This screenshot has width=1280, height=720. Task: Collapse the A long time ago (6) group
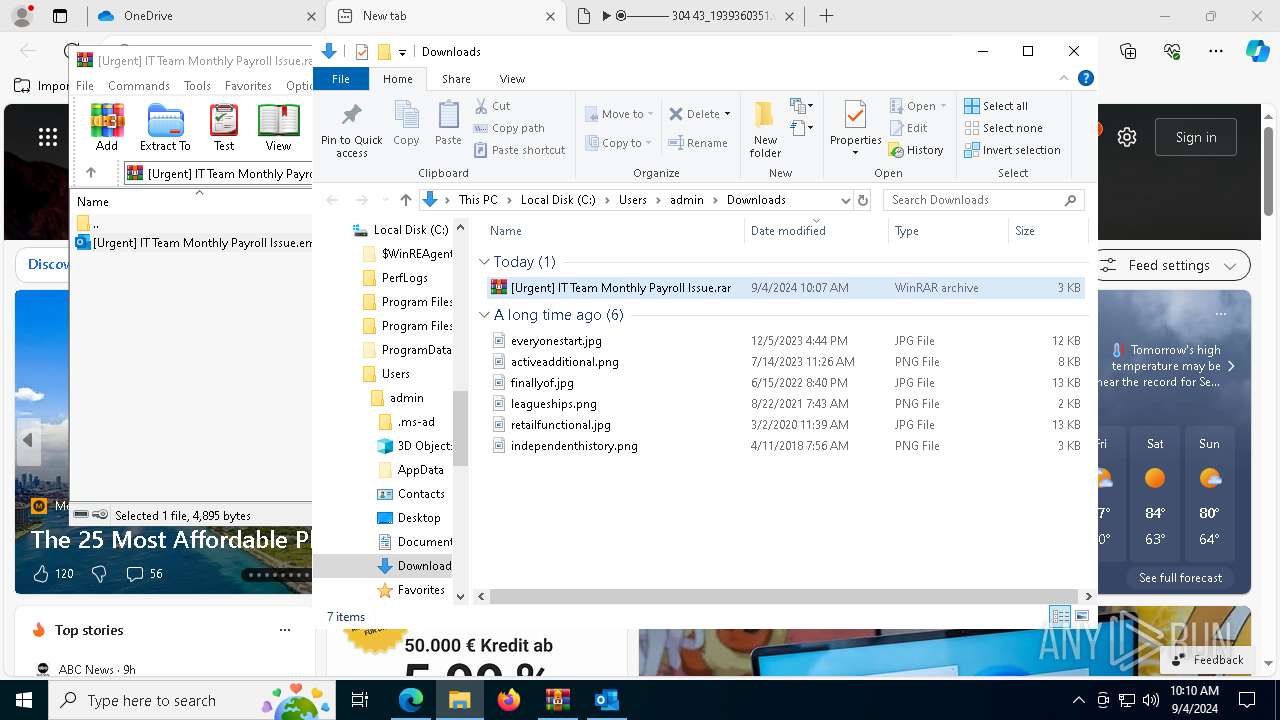(484, 315)
